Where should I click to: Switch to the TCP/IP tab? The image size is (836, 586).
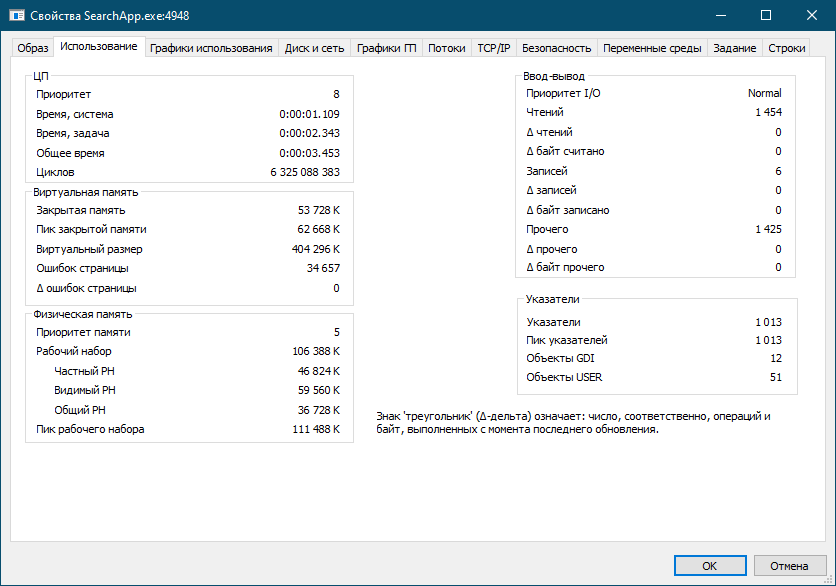pos(494,48)
